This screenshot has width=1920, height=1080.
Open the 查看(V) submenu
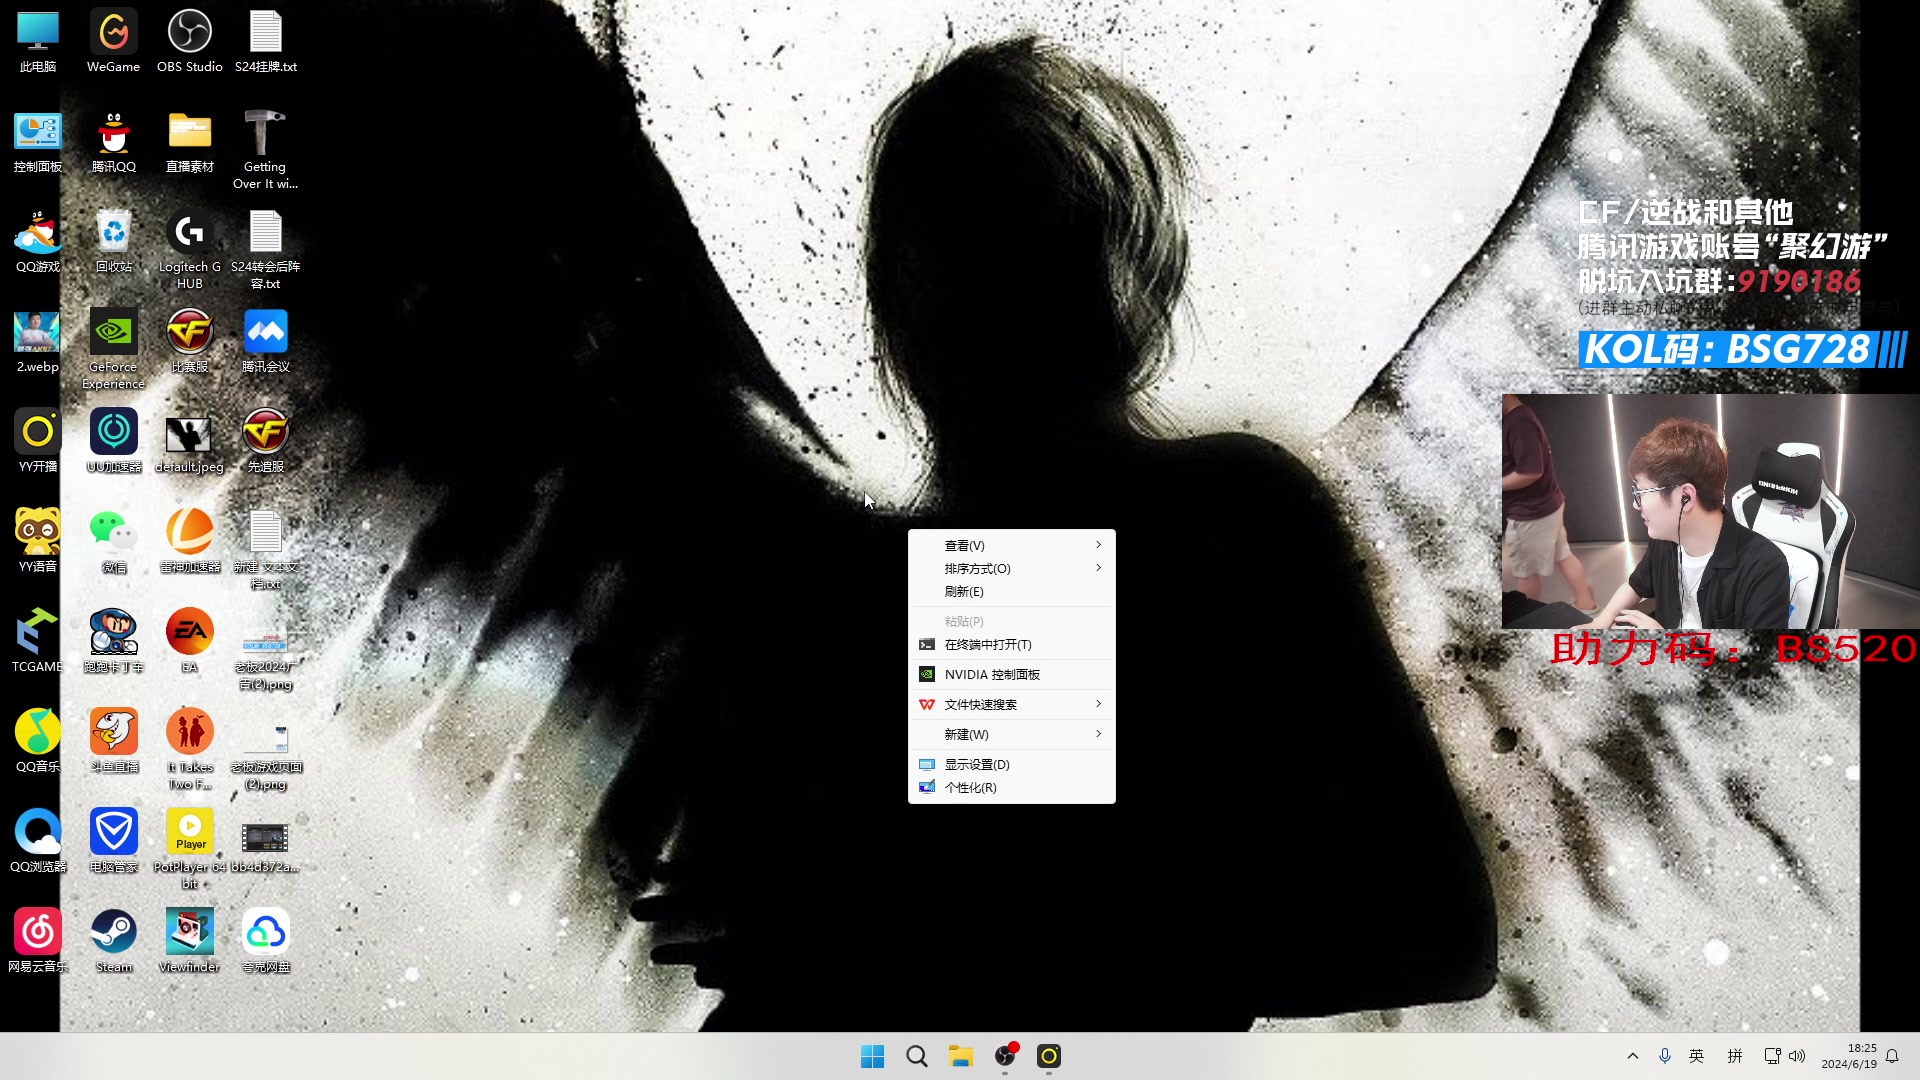click(x=1011, y=545)
